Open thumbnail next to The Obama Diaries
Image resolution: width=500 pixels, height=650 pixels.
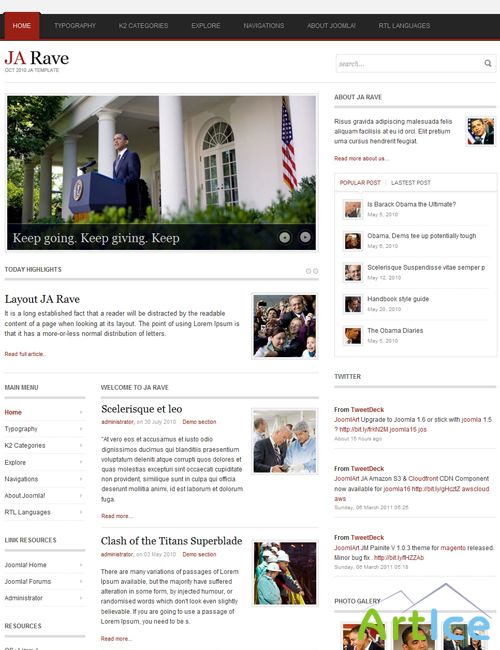(353, 336)
